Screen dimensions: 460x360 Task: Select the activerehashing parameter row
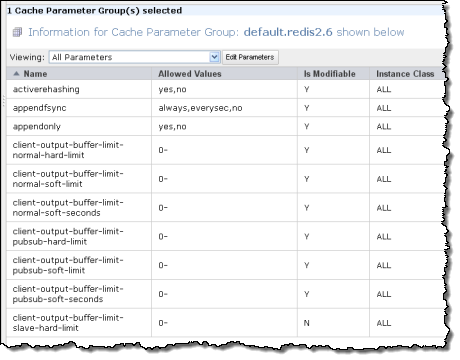[225, 89]
